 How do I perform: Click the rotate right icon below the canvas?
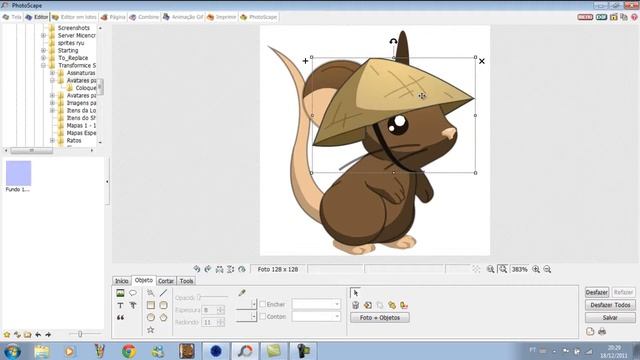208,269
